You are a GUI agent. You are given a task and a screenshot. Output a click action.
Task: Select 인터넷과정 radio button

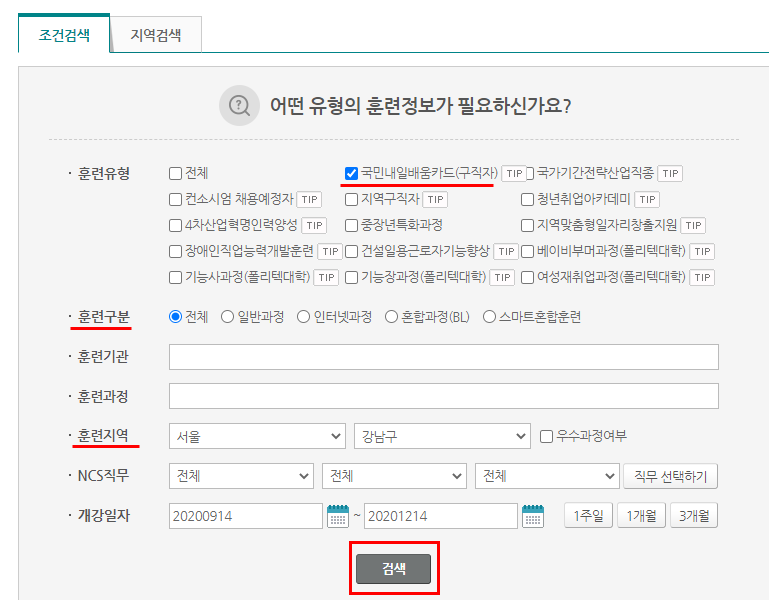click(304, 316)
